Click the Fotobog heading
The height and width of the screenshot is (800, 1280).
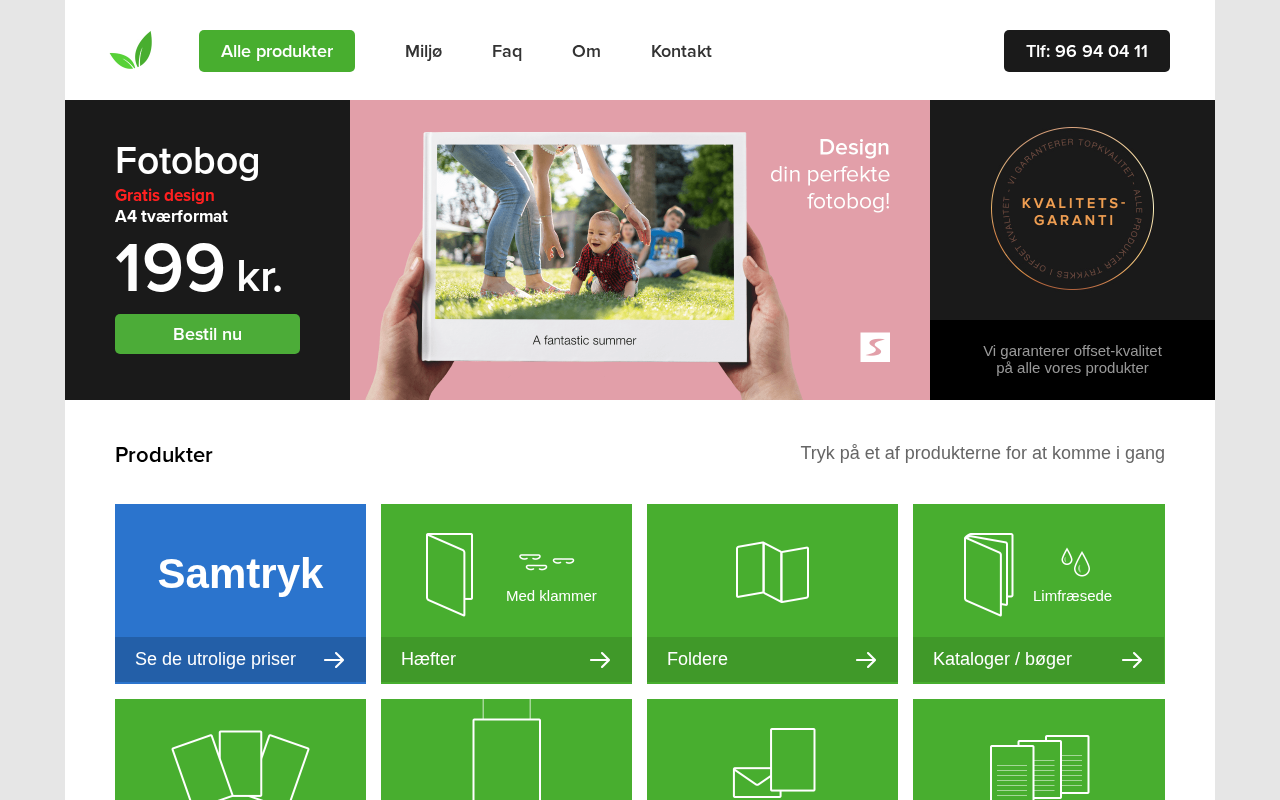(187, 161)
